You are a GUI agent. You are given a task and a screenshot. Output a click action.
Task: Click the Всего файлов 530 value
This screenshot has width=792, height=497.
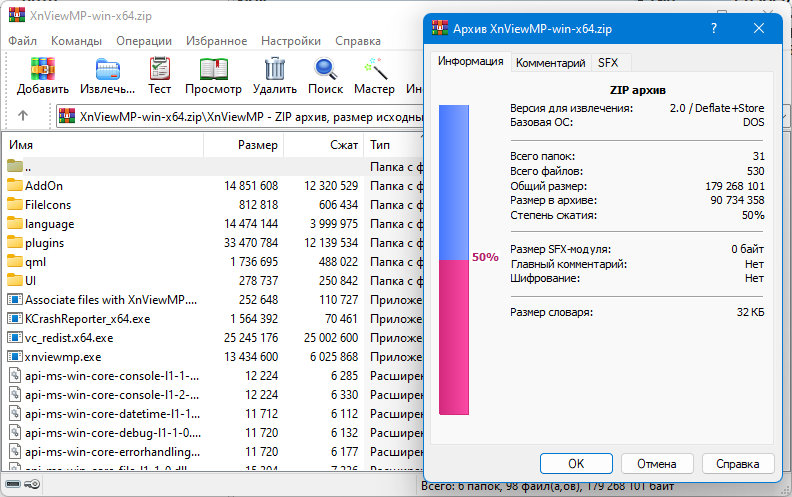click(756, 171)
